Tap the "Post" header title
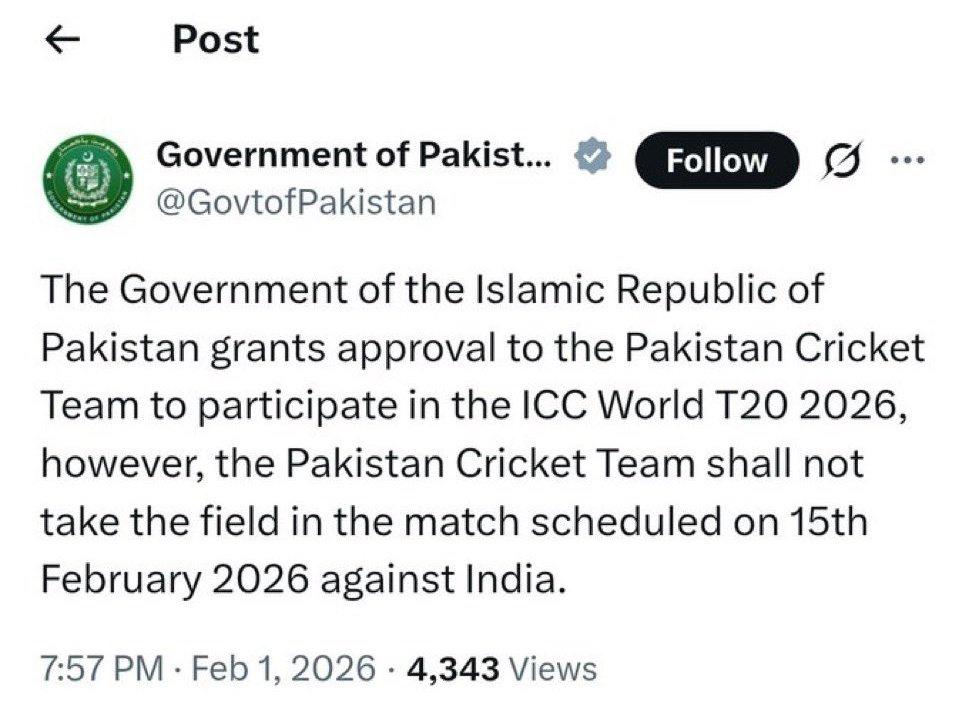Viewport: 968px width, 711px height. coord(215,40)
